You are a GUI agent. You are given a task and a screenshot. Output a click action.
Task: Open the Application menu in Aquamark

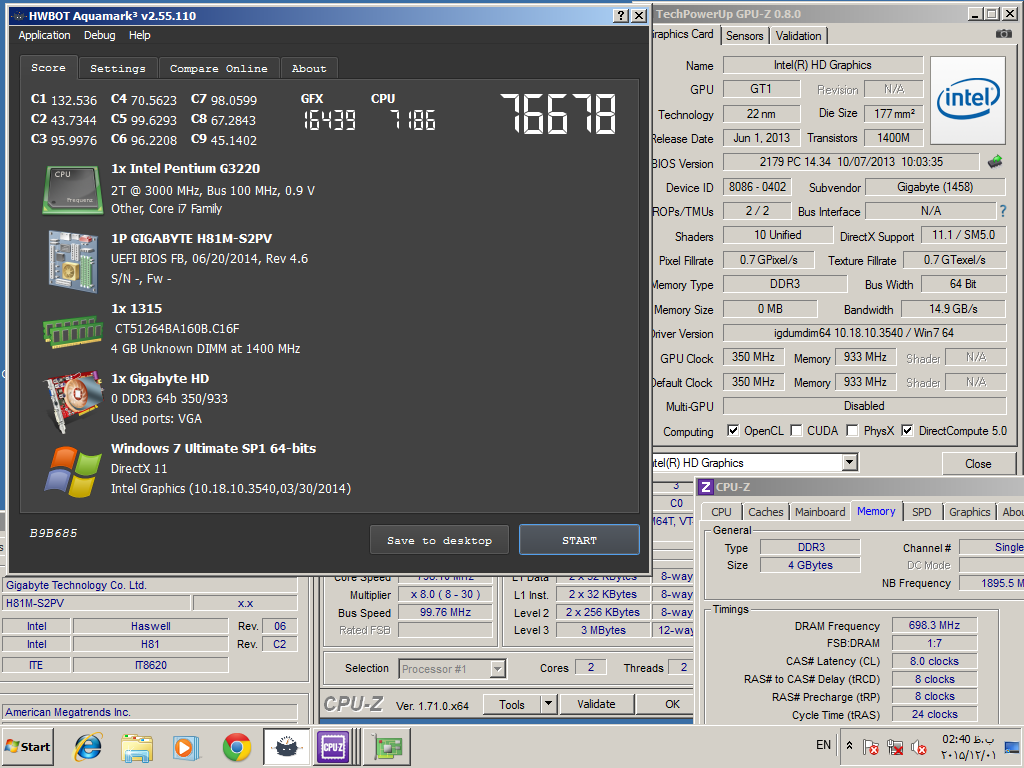pos(44,35)
